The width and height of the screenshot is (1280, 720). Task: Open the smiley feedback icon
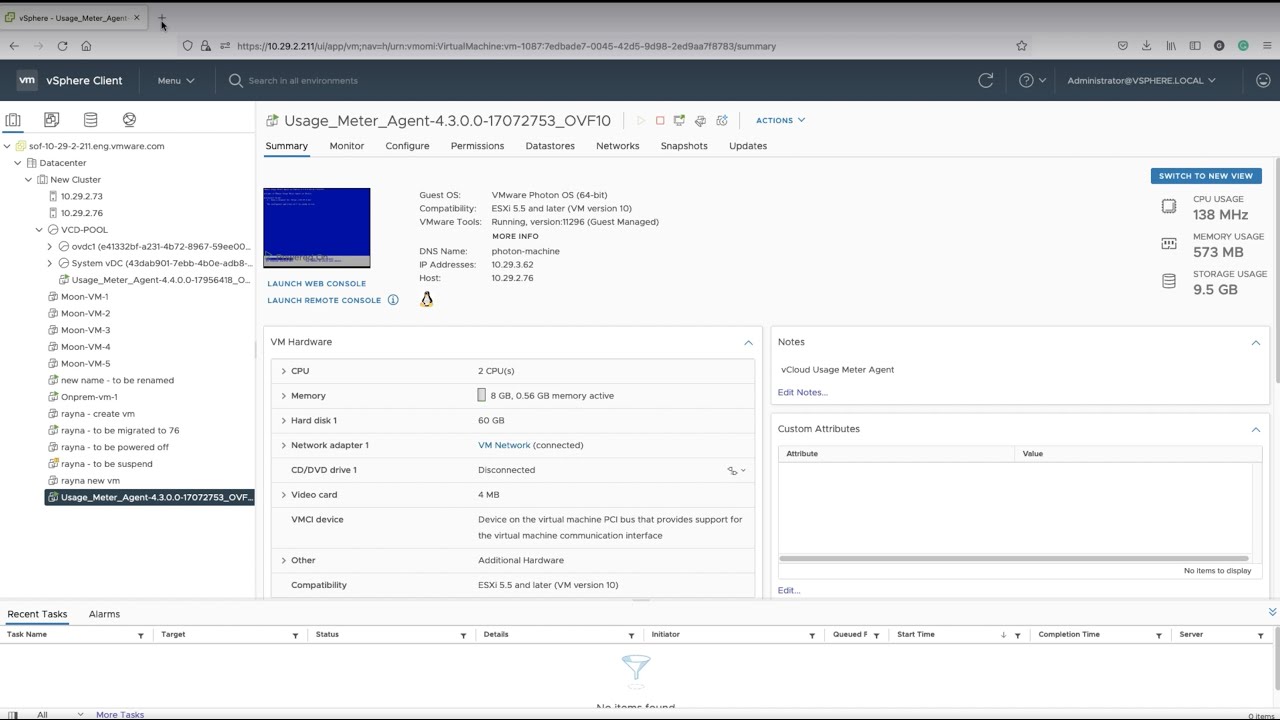tap(1263, 81)
